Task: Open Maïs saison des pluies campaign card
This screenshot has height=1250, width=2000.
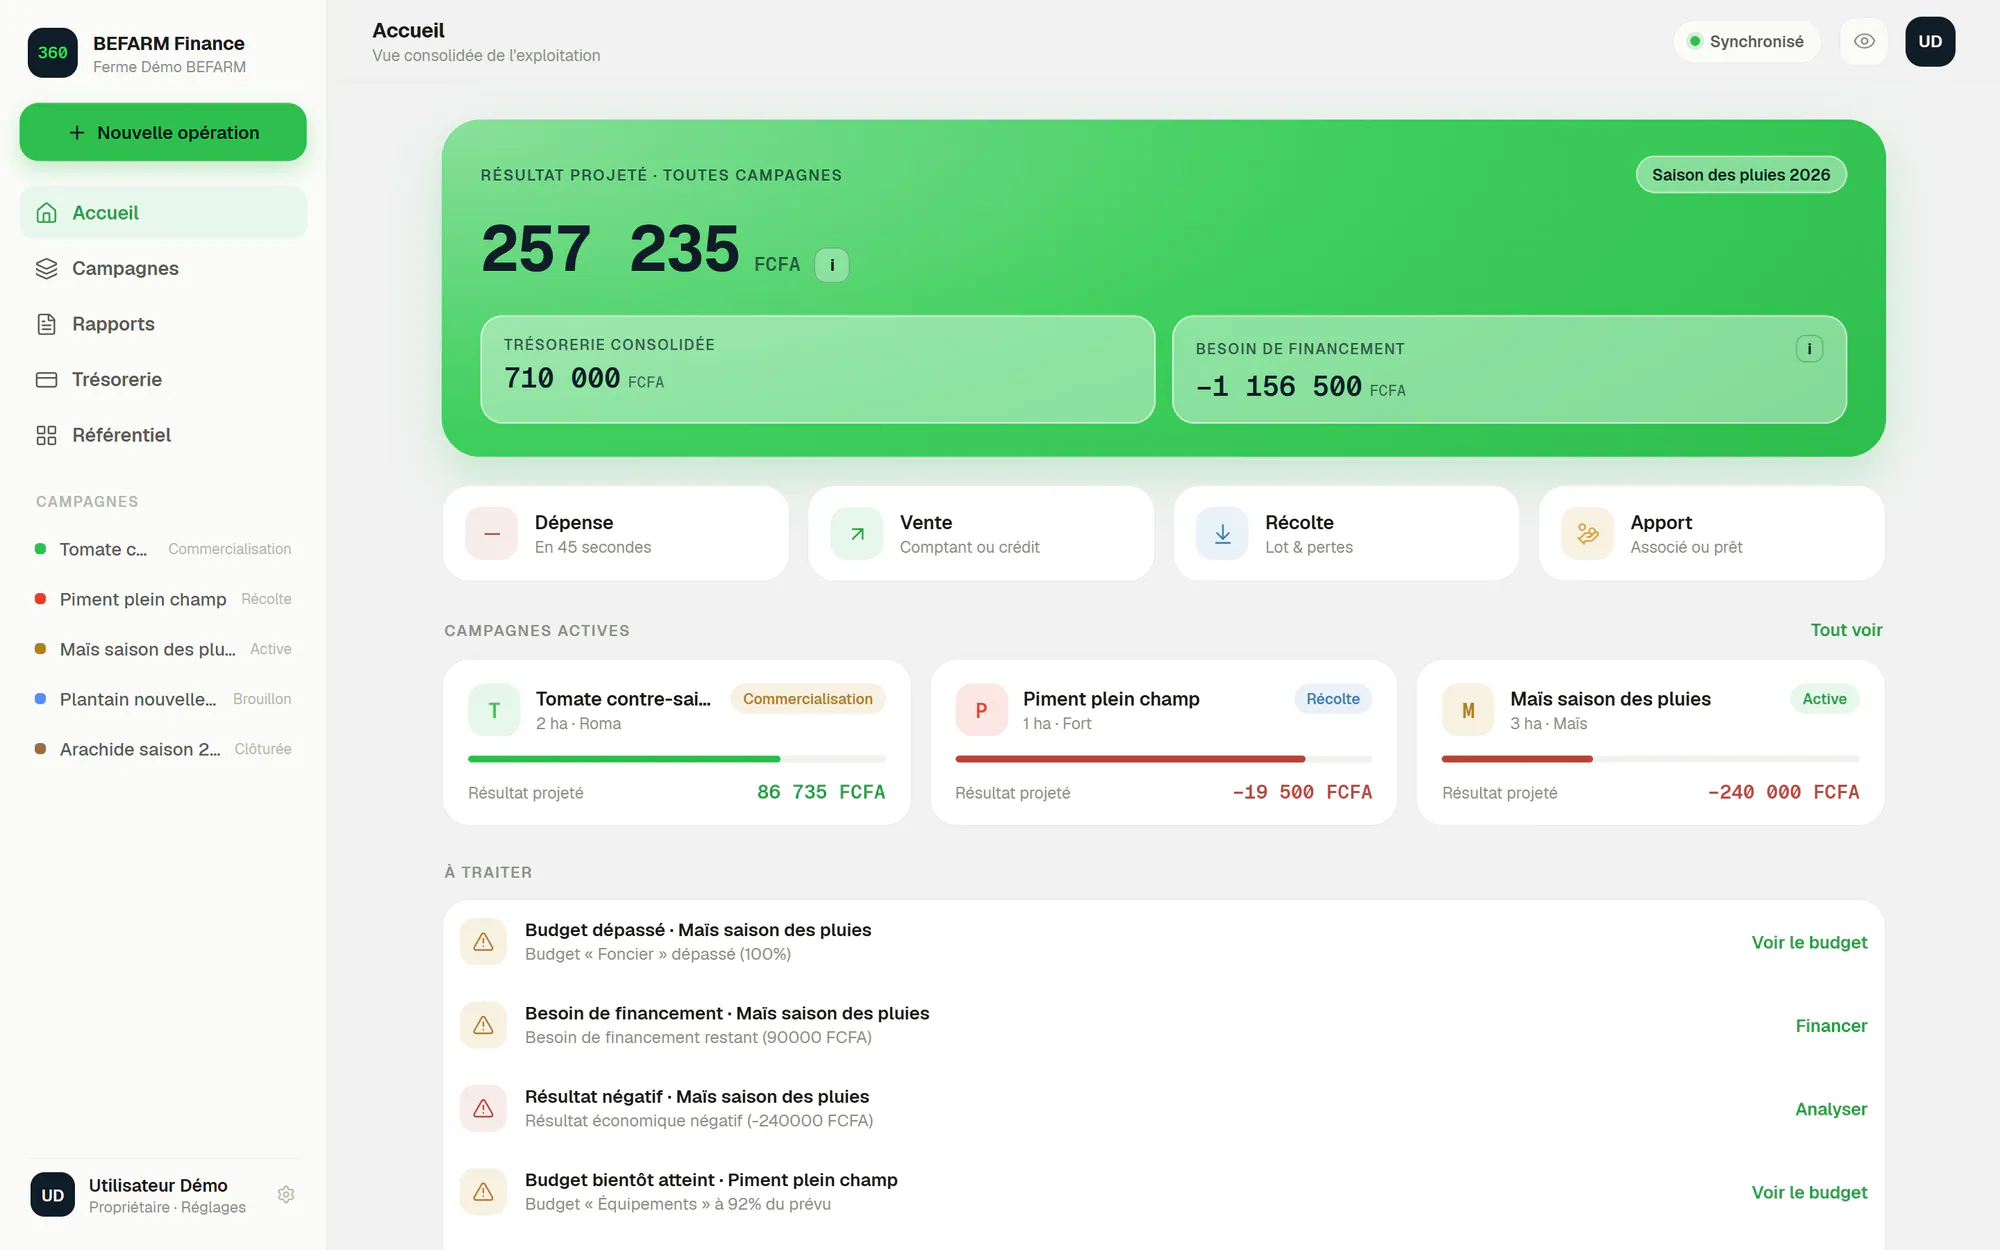Action: click(x=1650, y=742)
